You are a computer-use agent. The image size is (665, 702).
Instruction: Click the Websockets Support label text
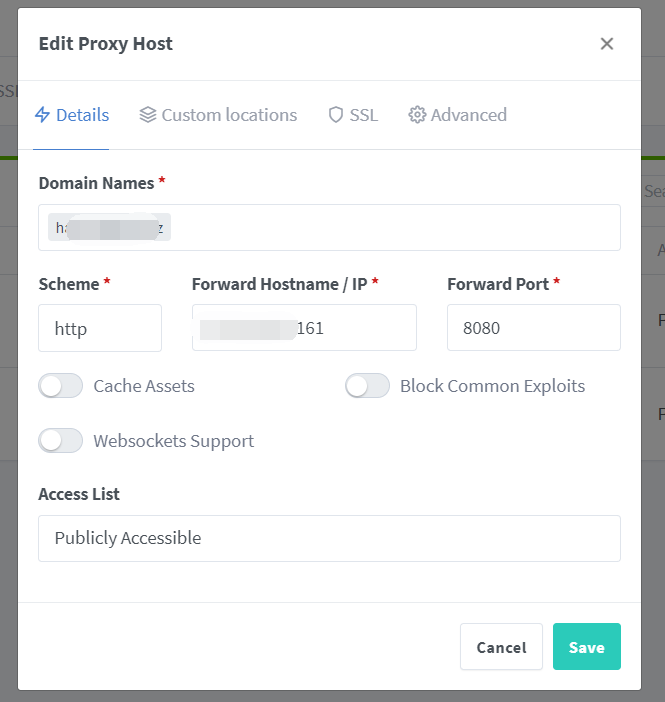pos(173,441)
